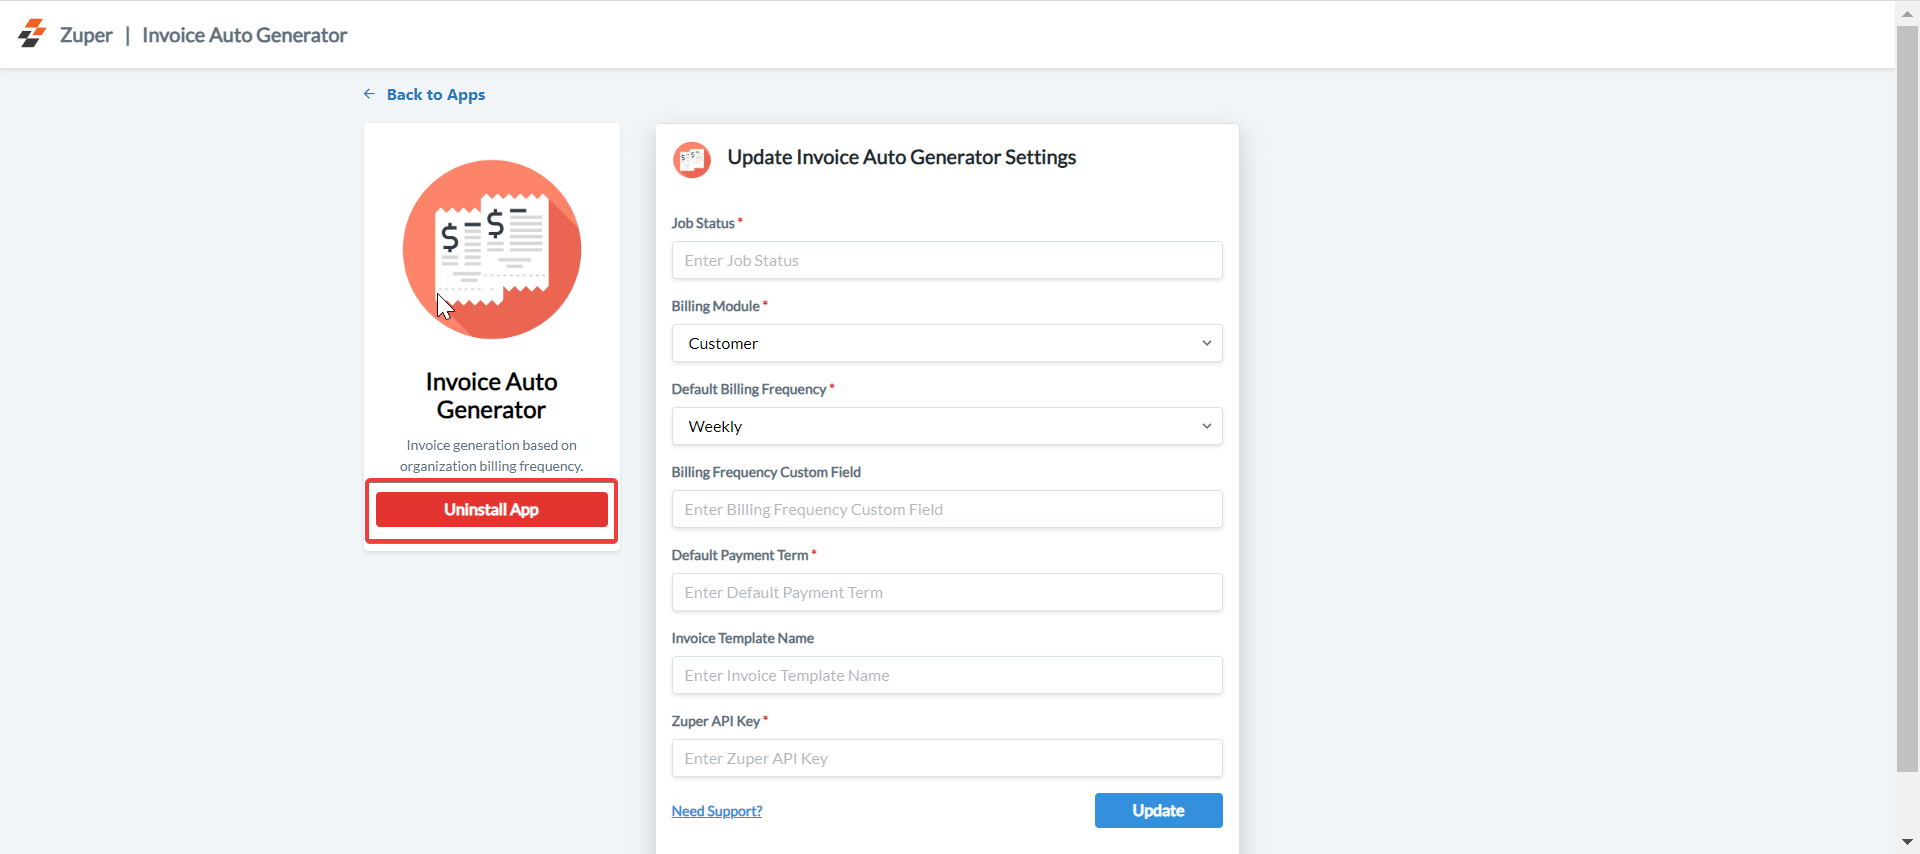Click the large Invoice Auto Generator icon
Image resolution: width=1920 pixels, height=854 pixels.
click(491, 249)
